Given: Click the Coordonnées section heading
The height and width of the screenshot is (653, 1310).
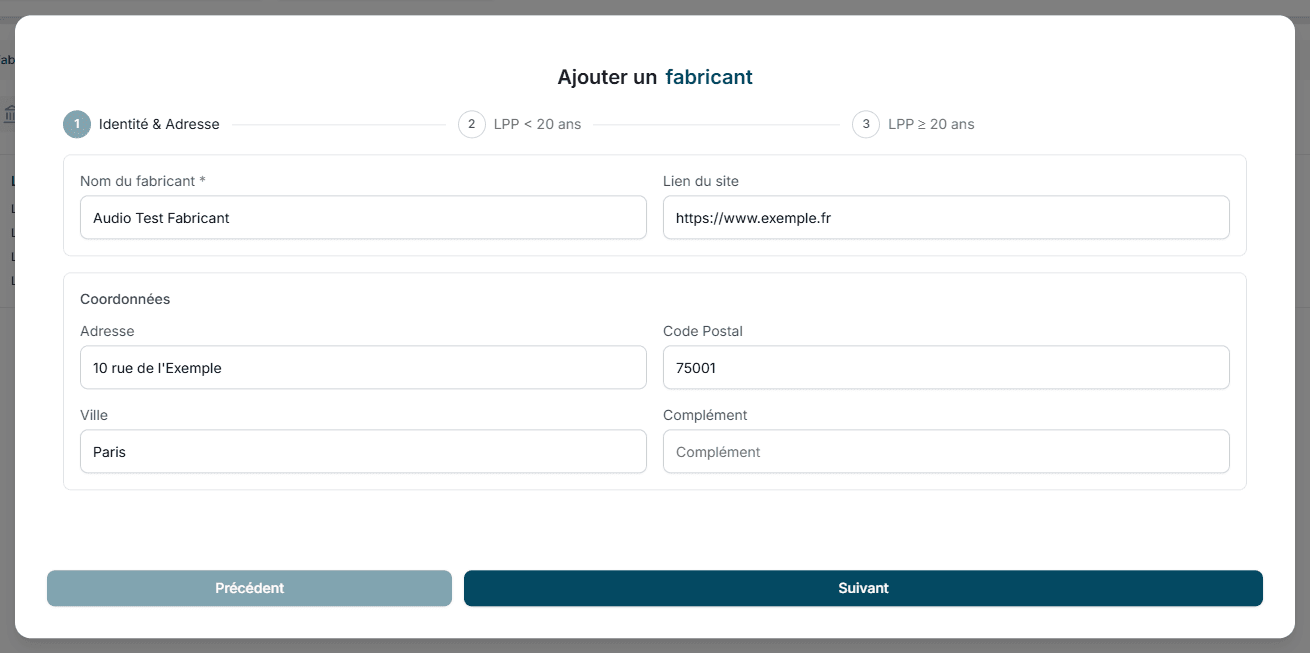Looking at the screenshot, I should [x=125, y=299].
